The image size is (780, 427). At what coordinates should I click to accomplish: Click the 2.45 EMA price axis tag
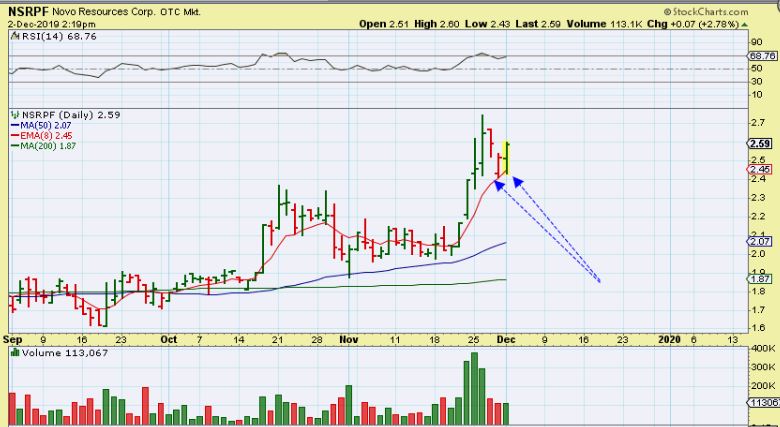(x=760, y=170)
